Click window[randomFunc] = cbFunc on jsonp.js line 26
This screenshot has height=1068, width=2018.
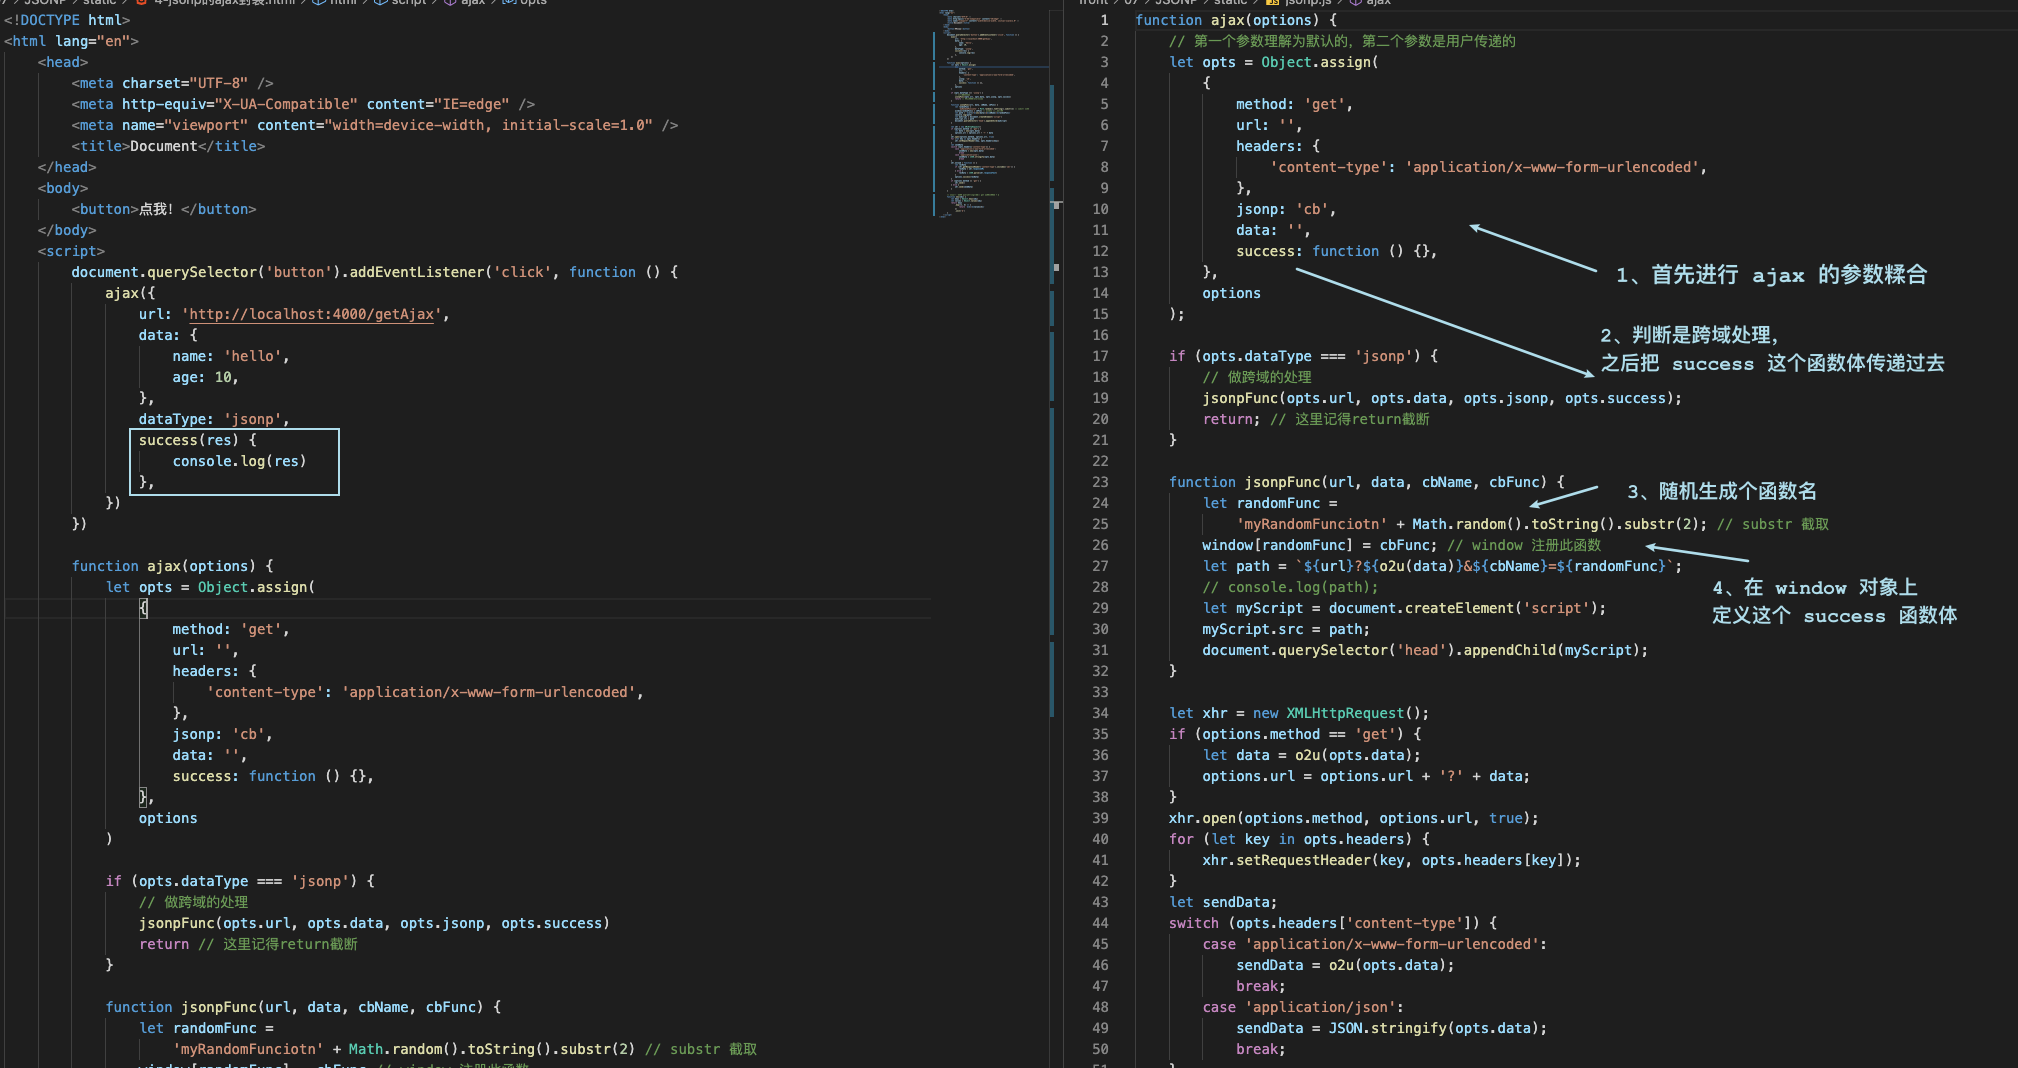1320,545
